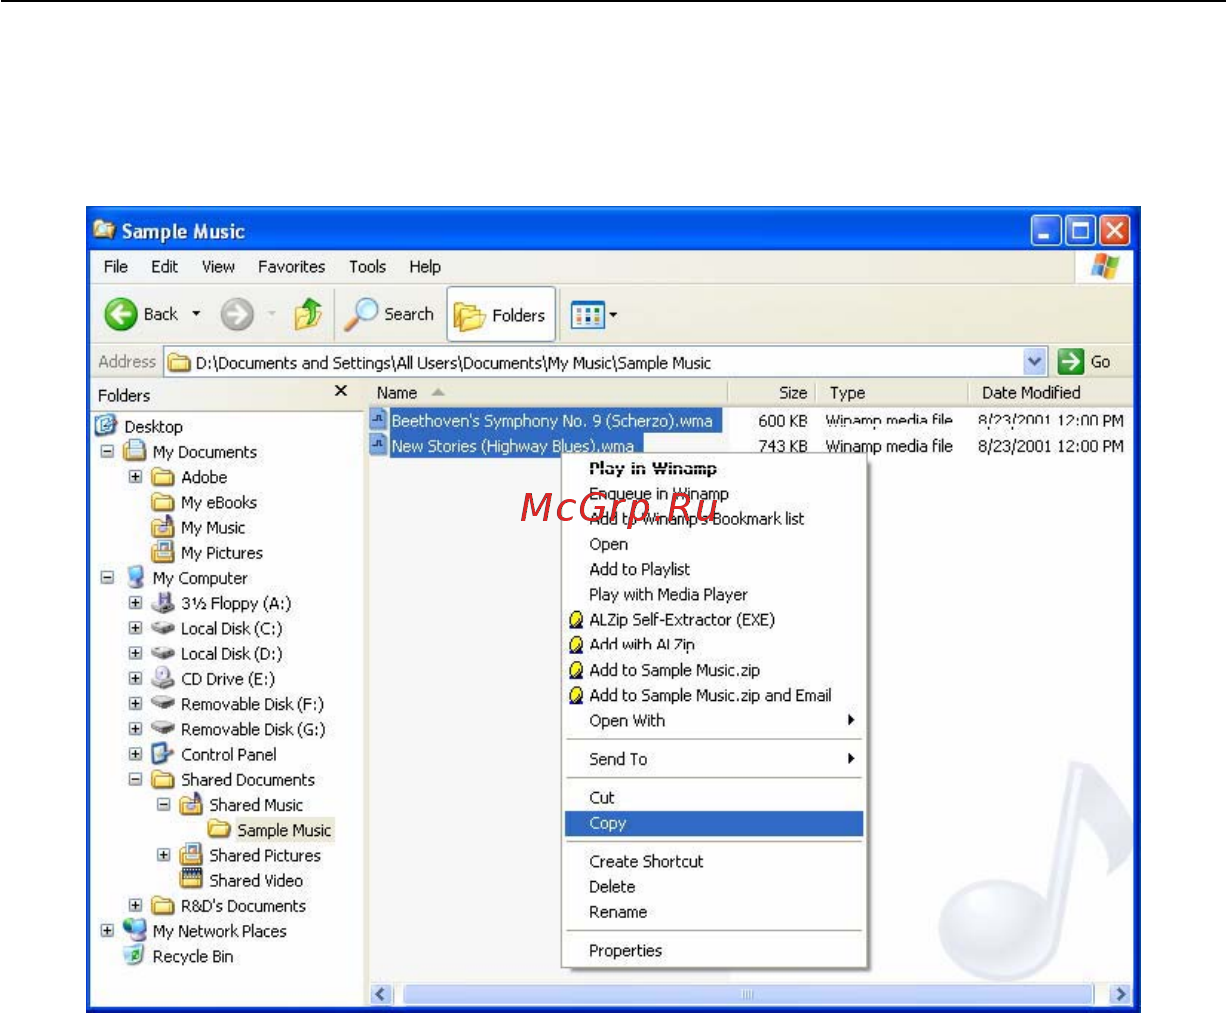The width and height of the screenshot is (1226, 1013).
Task: Select Desktop icon in folder tree
Action: [x=106, y=425]
